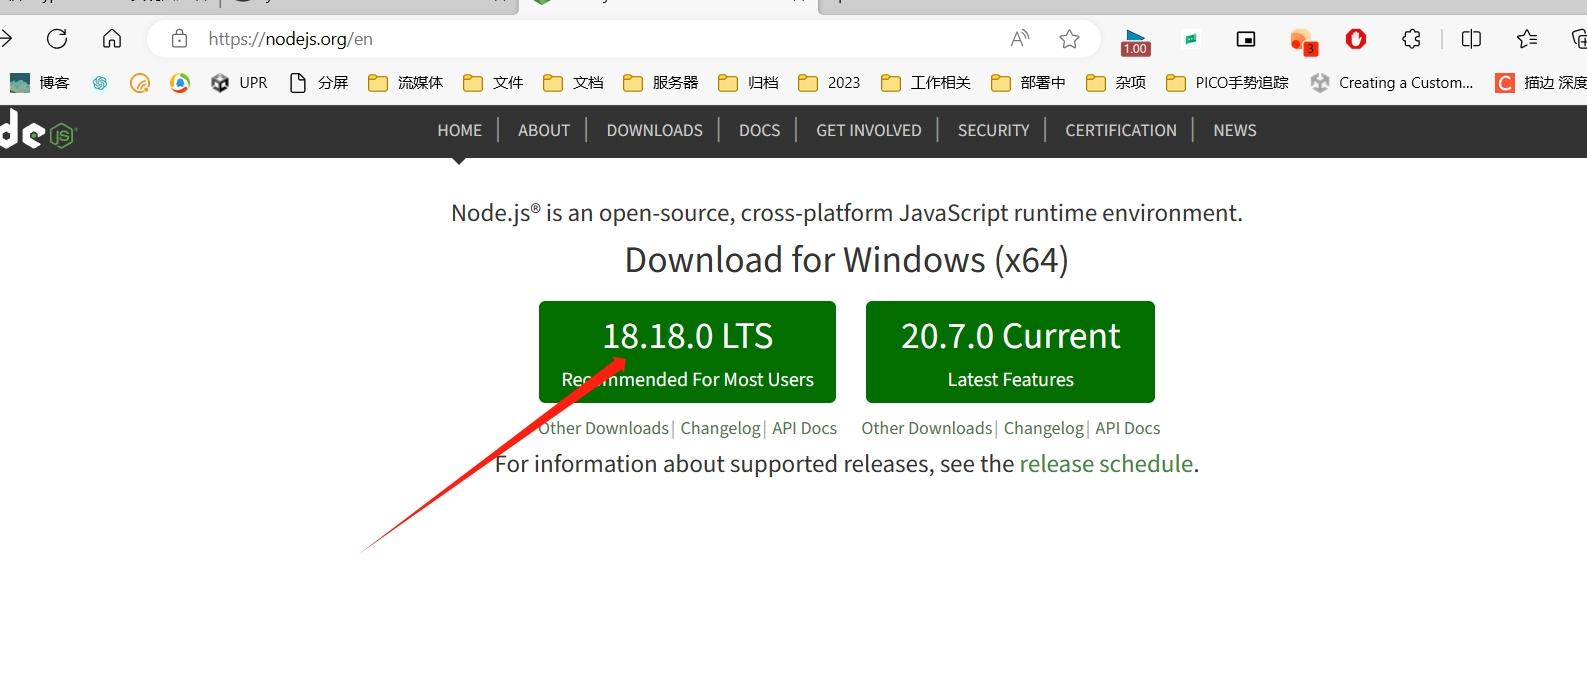
Task: View site info lock icon
Action: click(x=179, y=39)
